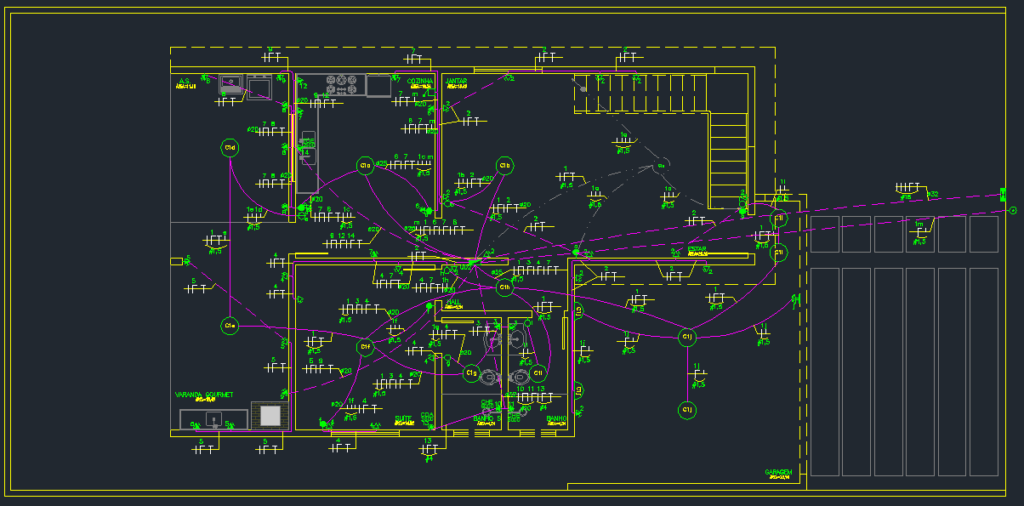The height and width of the screenshot is (506, 1024).
Task: Select the COZINHA room label
Action: tap(420, 81)
